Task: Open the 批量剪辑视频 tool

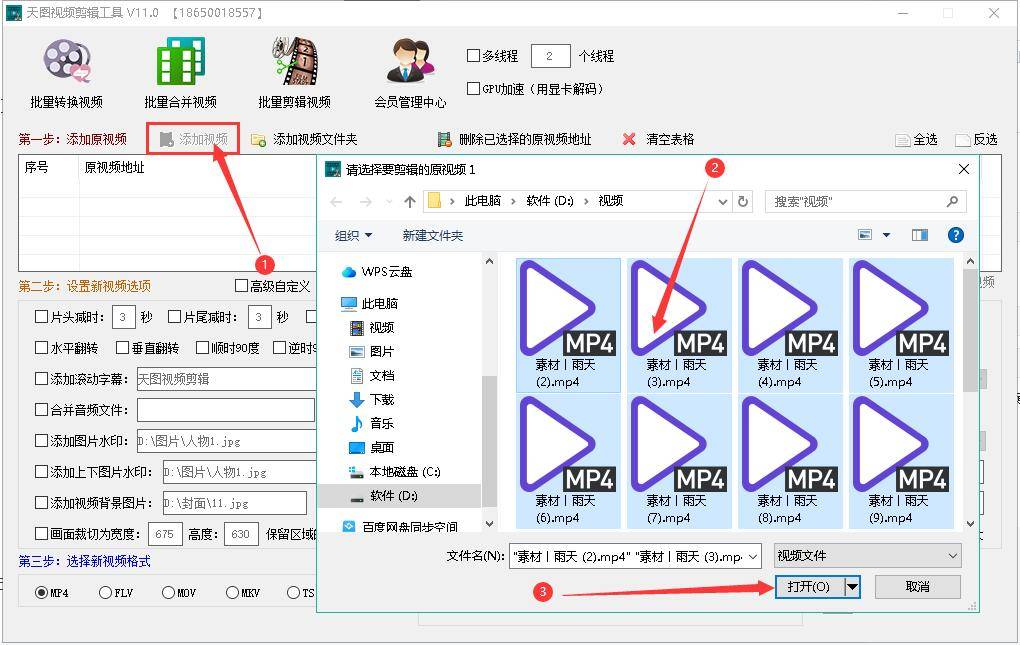Action: 294,73
